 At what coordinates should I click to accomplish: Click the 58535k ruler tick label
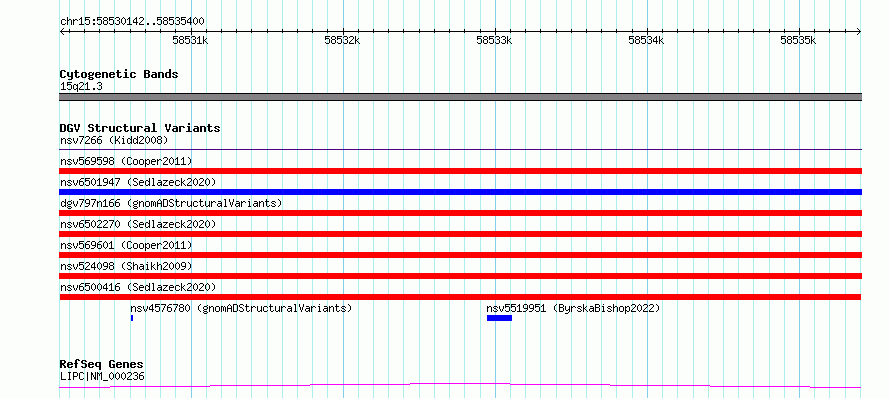(x=798, y=40)
